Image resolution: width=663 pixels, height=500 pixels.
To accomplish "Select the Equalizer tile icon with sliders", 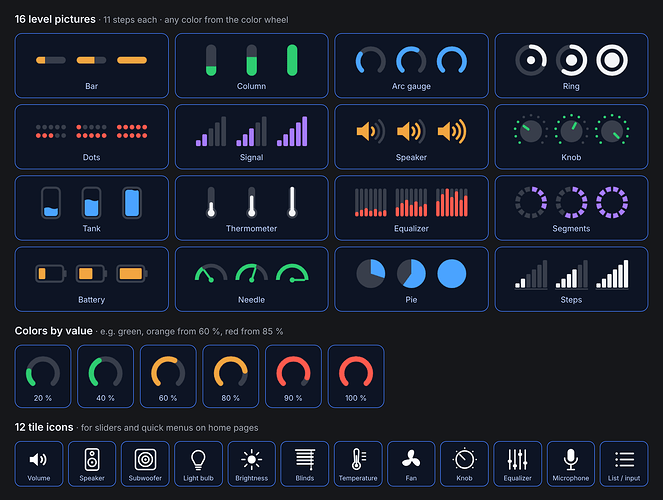I will pyautogui.click(x=518, y=464).
